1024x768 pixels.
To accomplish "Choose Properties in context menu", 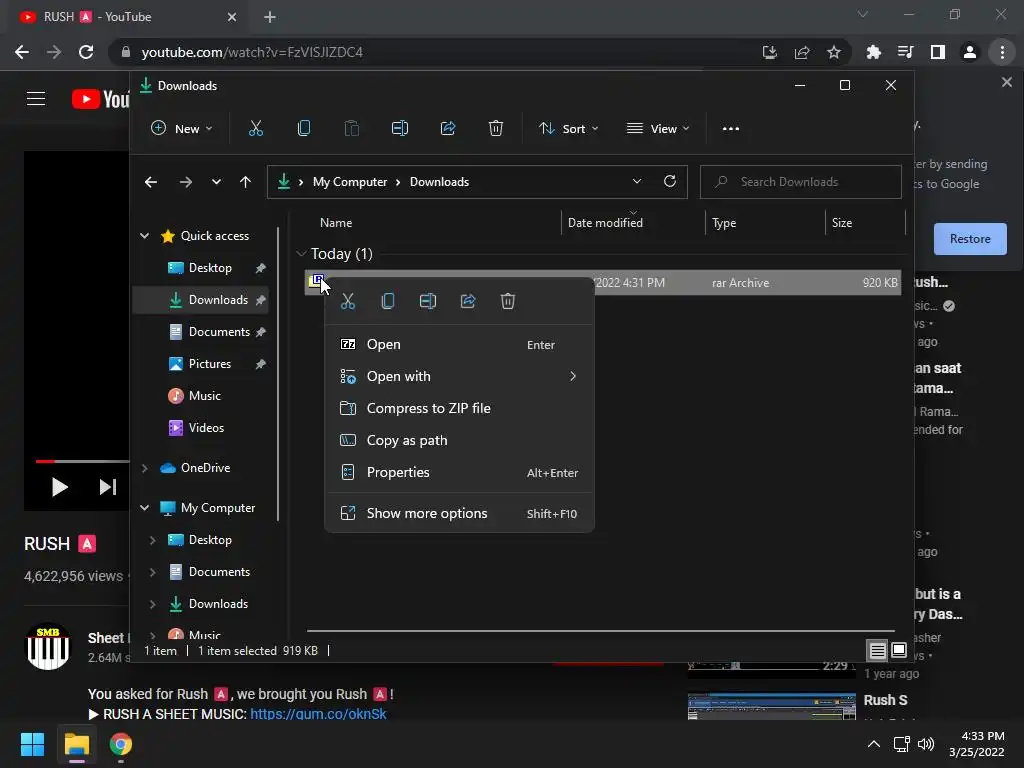I will point(459,472).
